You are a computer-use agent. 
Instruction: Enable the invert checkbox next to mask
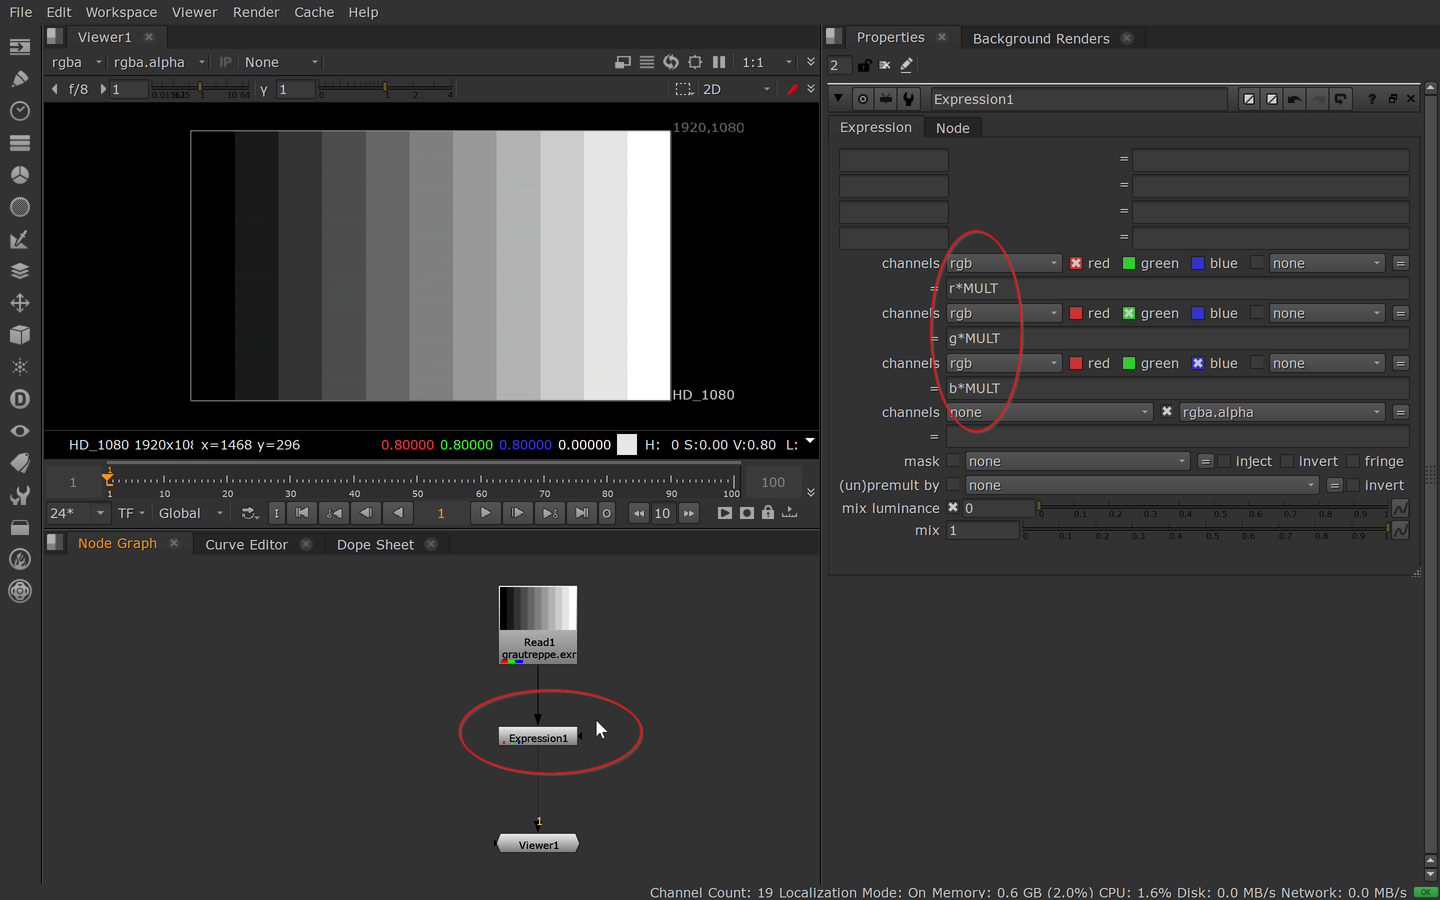(x=1288, y=461)
